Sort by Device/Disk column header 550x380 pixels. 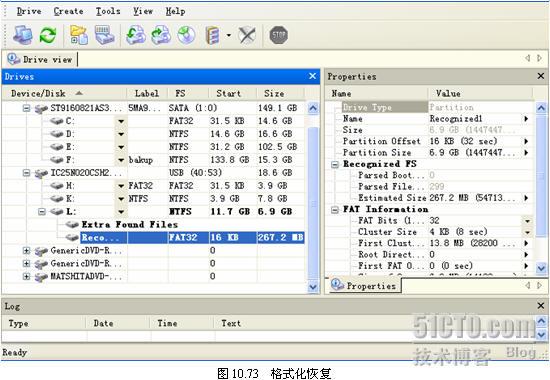64,93
